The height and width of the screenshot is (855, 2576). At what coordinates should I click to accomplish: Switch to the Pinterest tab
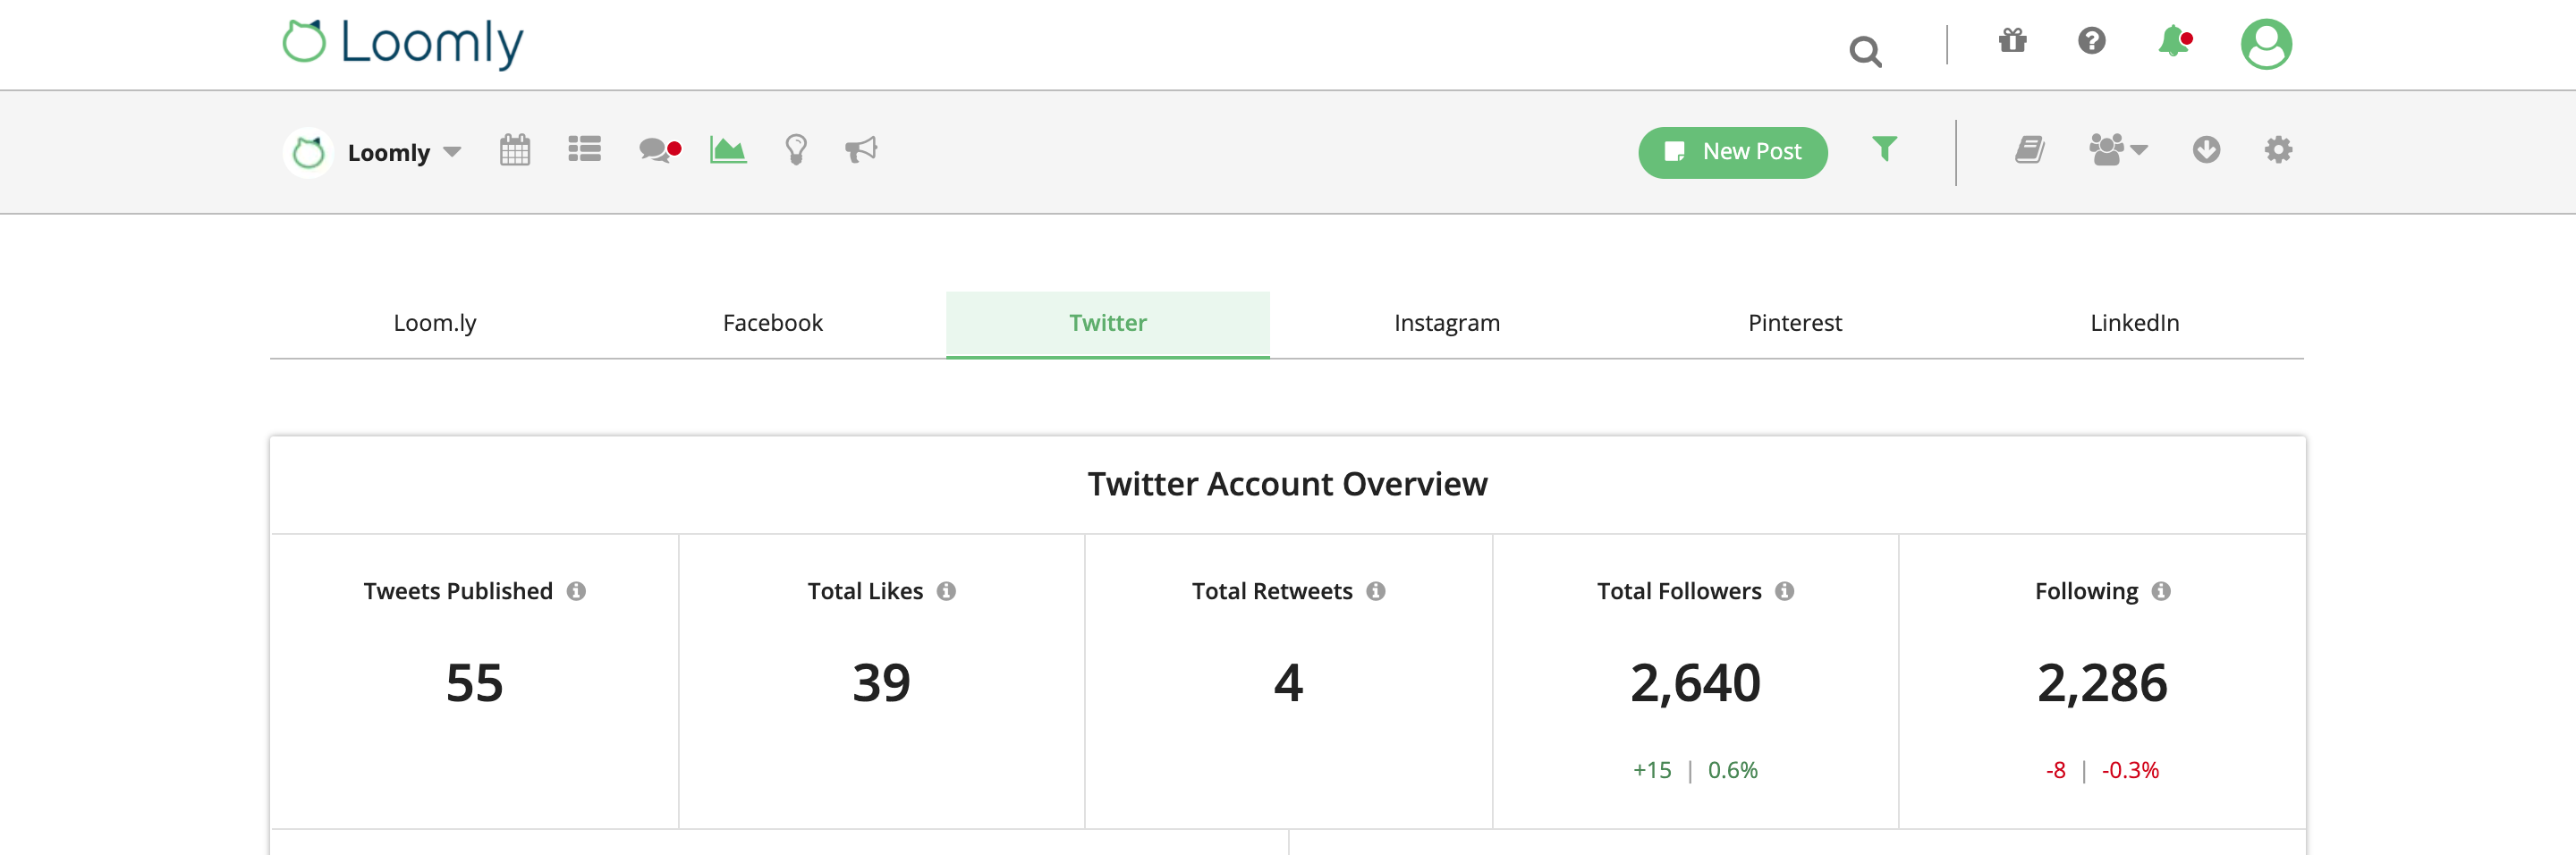point(1794,322)
